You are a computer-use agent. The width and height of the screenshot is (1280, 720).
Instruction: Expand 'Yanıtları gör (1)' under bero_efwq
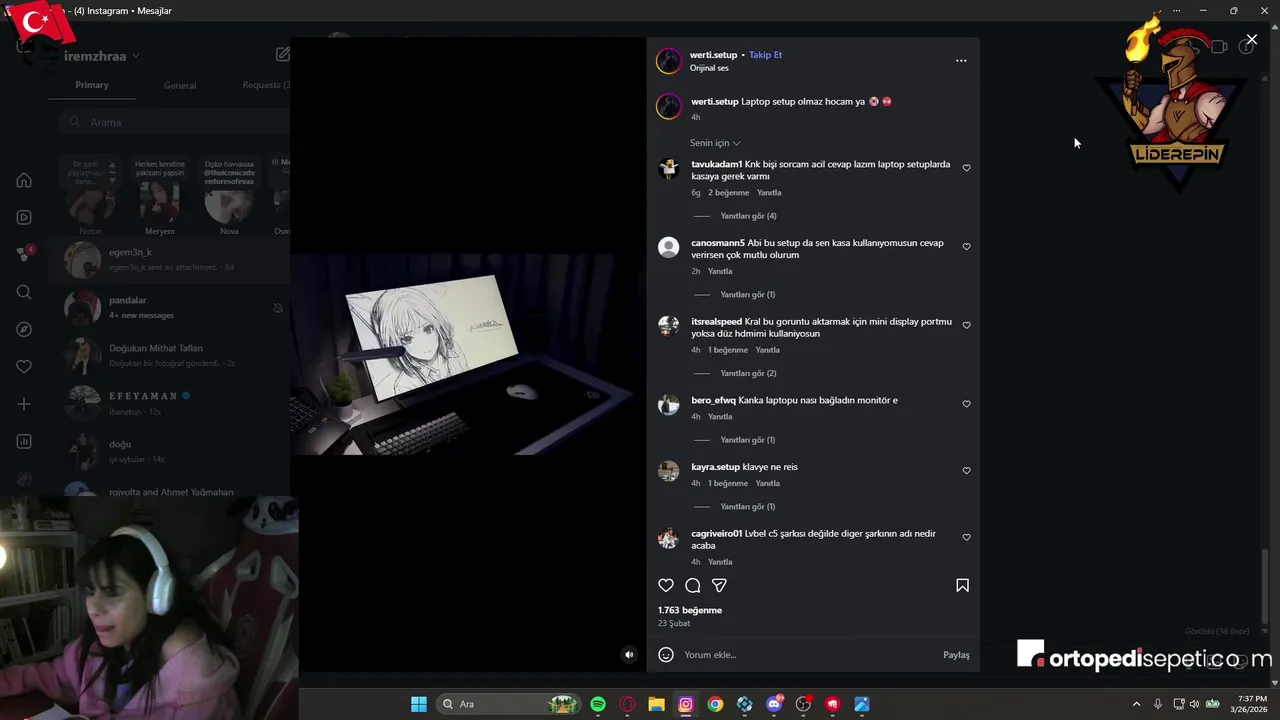748,440
